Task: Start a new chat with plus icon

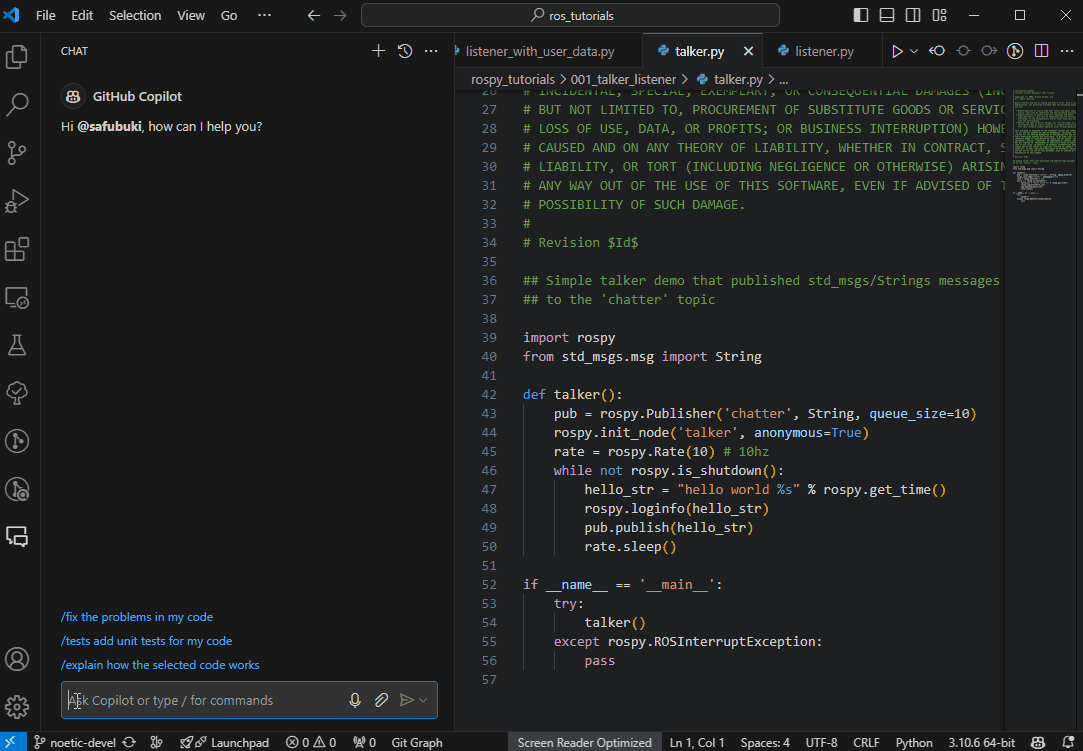Action: click(x=378, y=51)
